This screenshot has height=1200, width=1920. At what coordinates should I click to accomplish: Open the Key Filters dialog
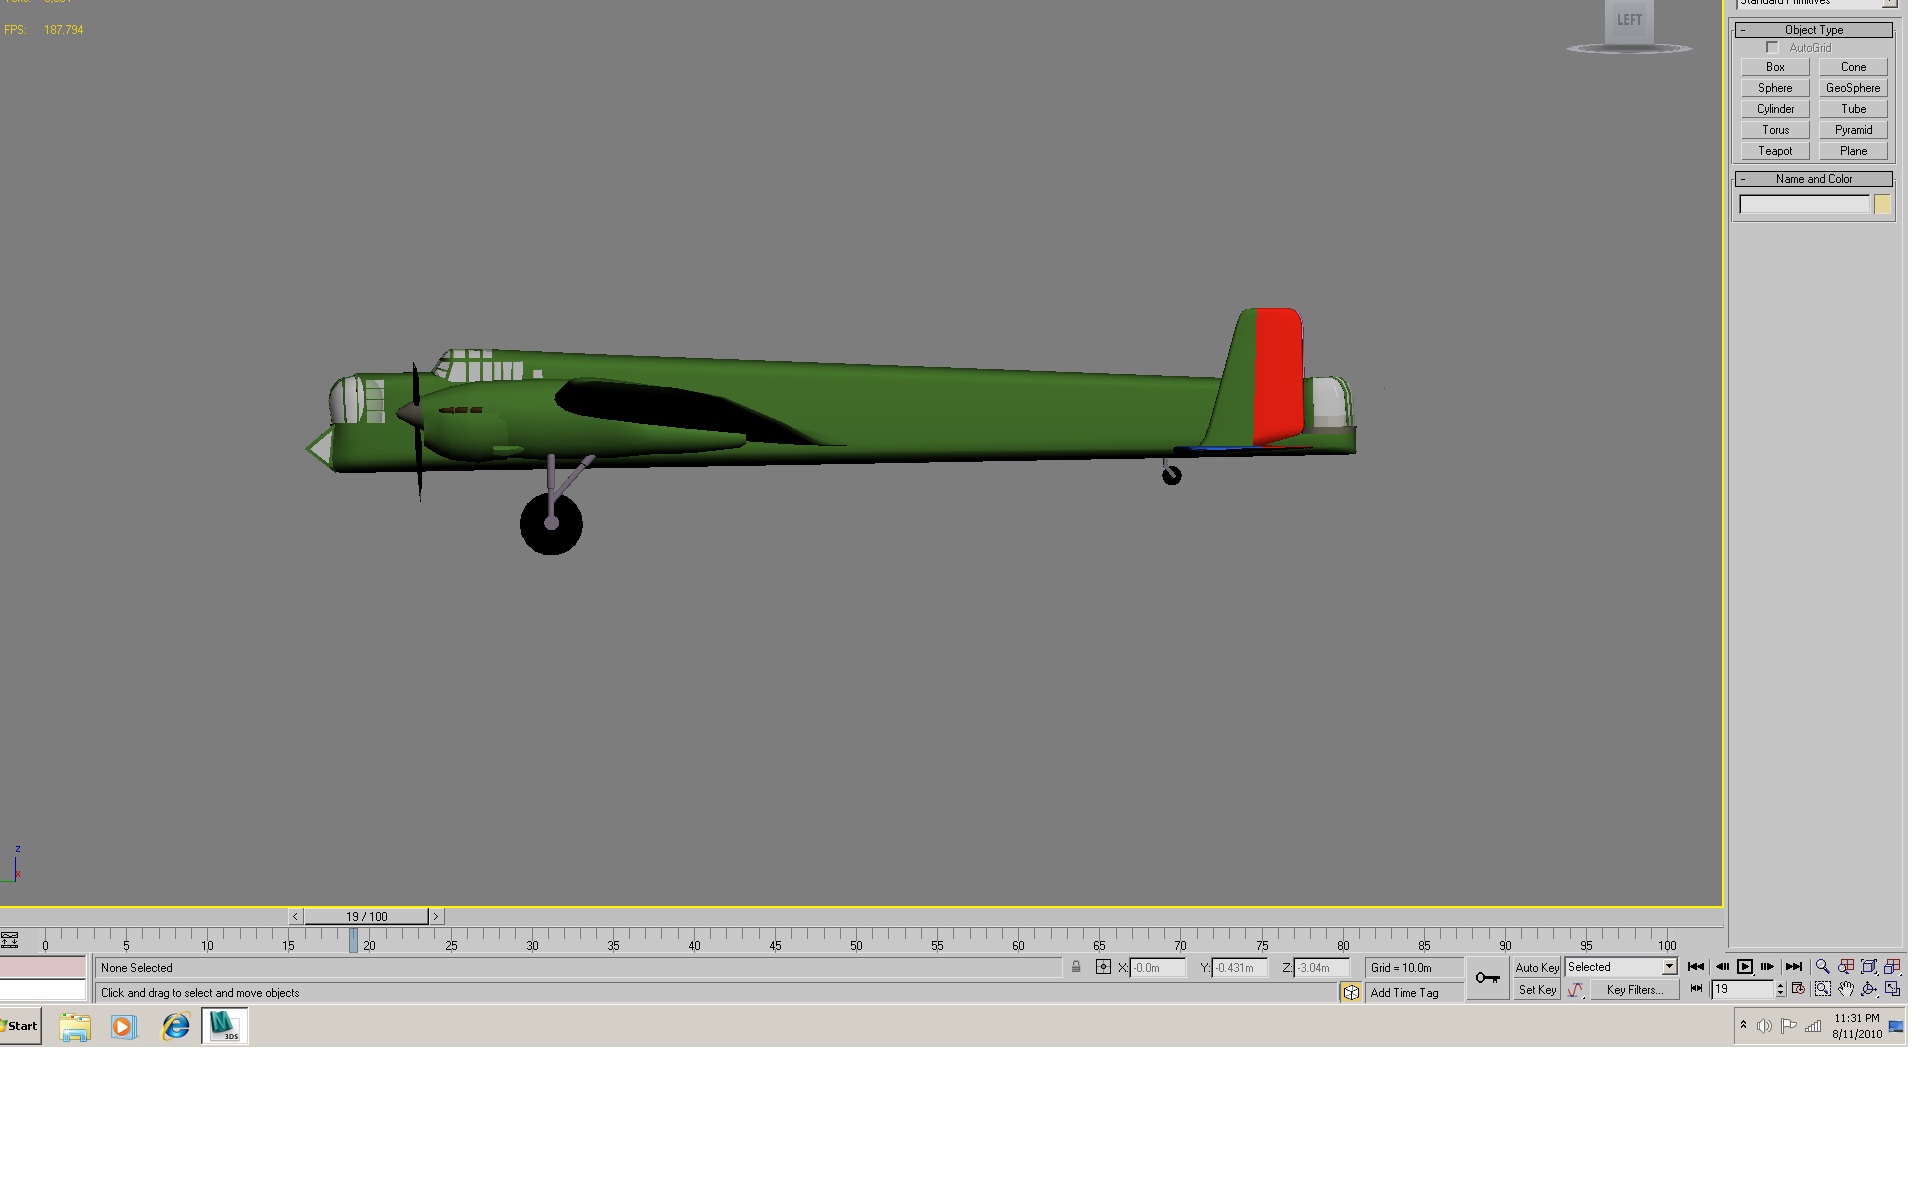(x=1635, y=990)
